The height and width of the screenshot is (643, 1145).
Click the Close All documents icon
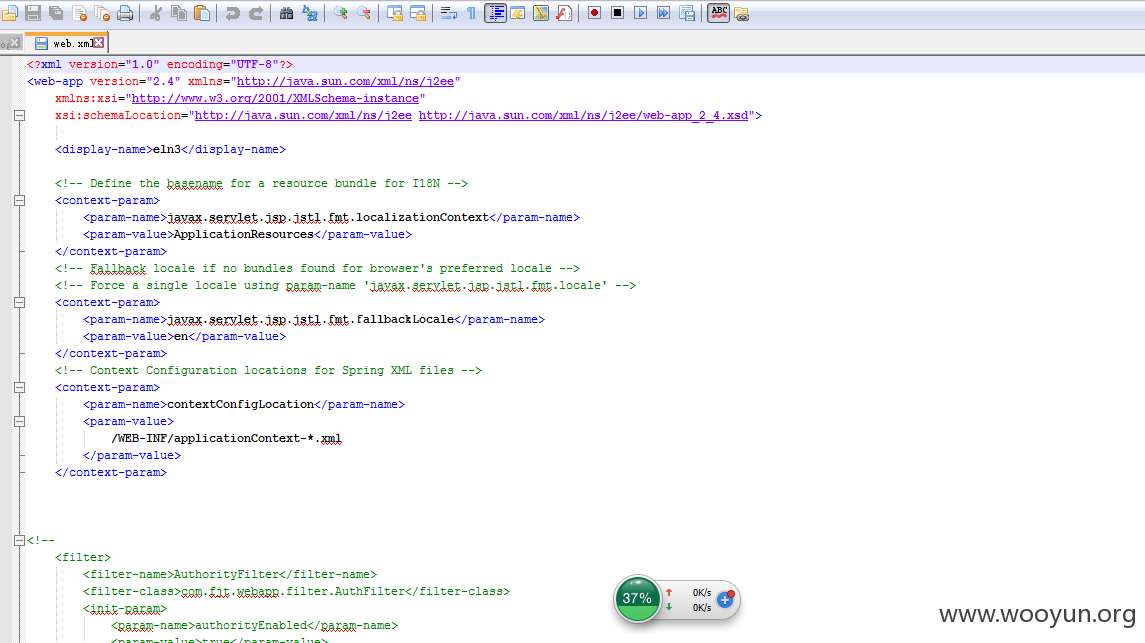(102, 13)
